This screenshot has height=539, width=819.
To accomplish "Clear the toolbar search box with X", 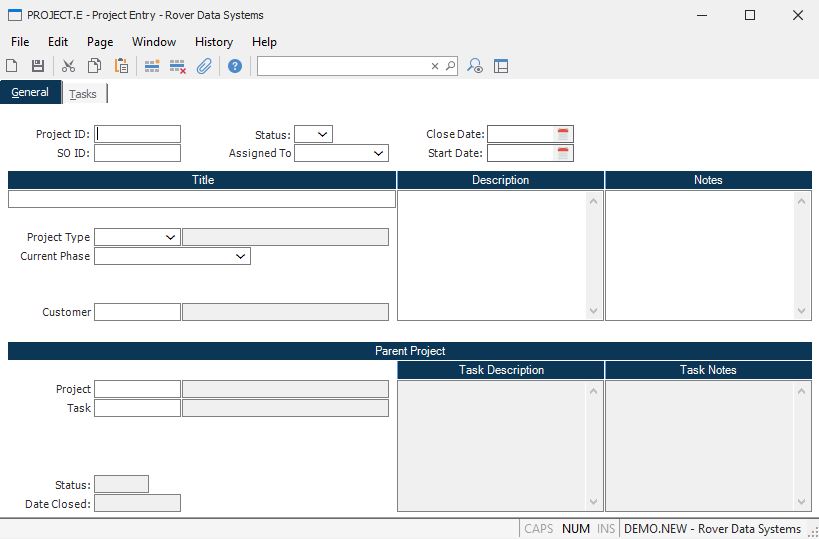I will pos(435,66).
